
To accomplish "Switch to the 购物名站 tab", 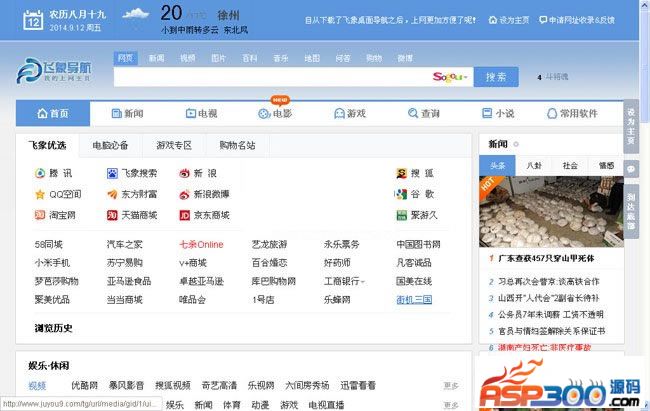I will (238, 146).
